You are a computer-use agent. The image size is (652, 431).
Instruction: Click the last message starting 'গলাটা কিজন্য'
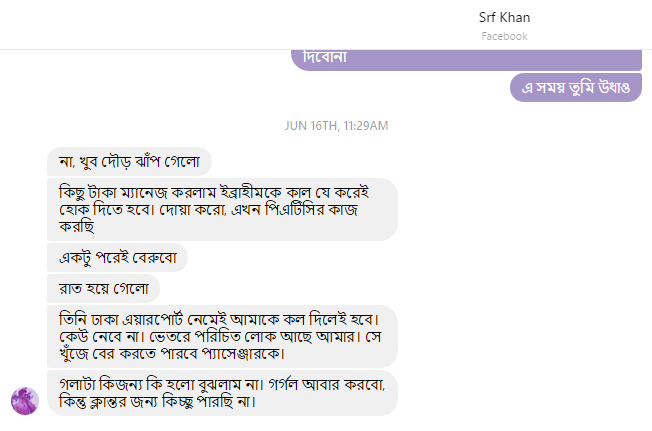pos(222,392)
